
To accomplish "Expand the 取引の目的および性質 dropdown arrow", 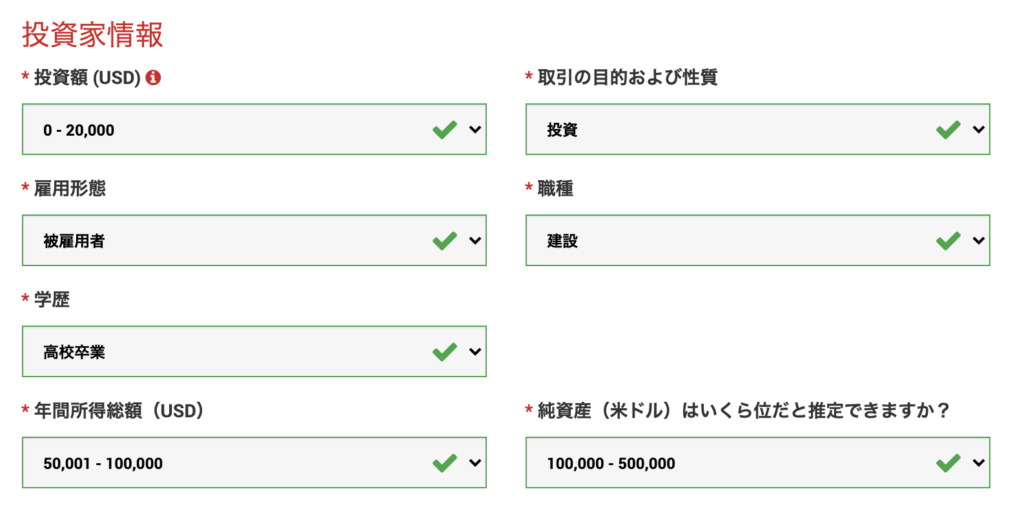I will pos(977,130).
